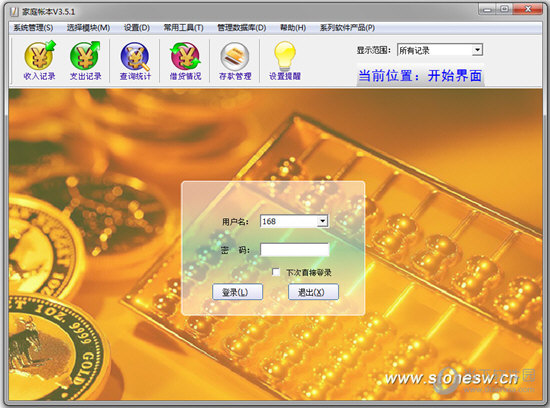Screen dimensions: 550x408
Task: Open the 管理数据库(D) menu
Action: pyautogui.click(x=242, y=28)
